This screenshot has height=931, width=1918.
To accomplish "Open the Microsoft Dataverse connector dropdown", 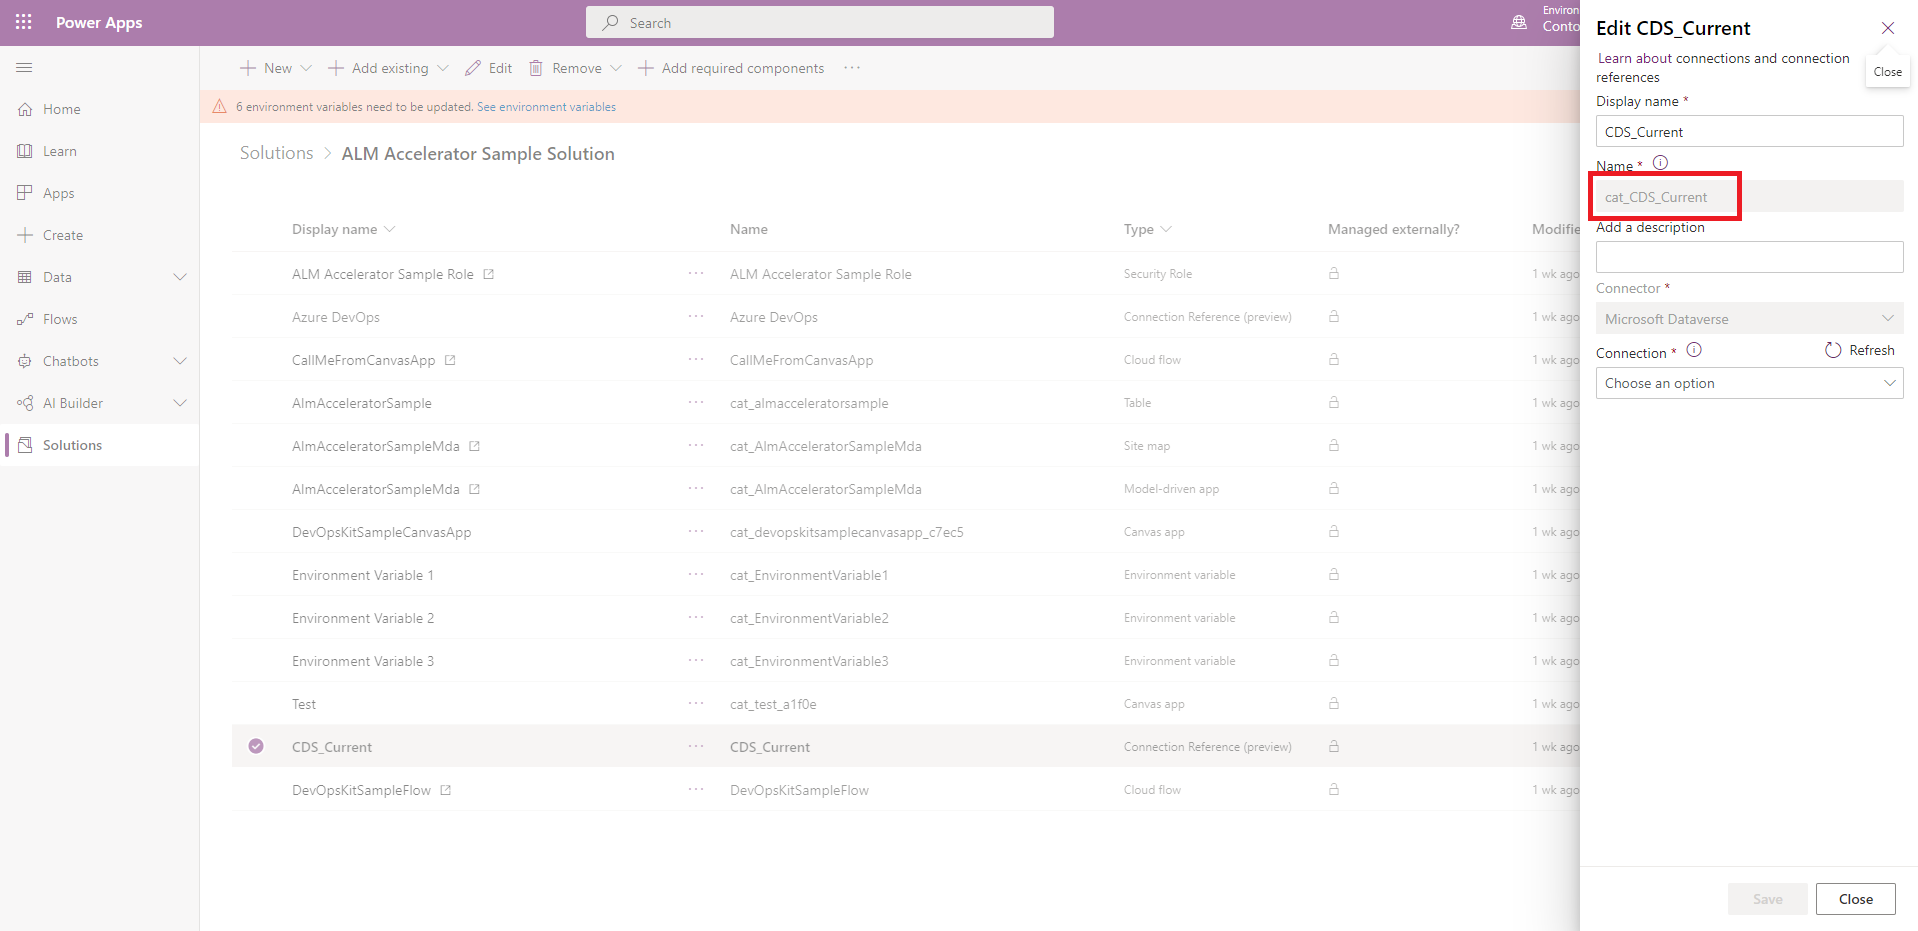I will click(1749, 319).
